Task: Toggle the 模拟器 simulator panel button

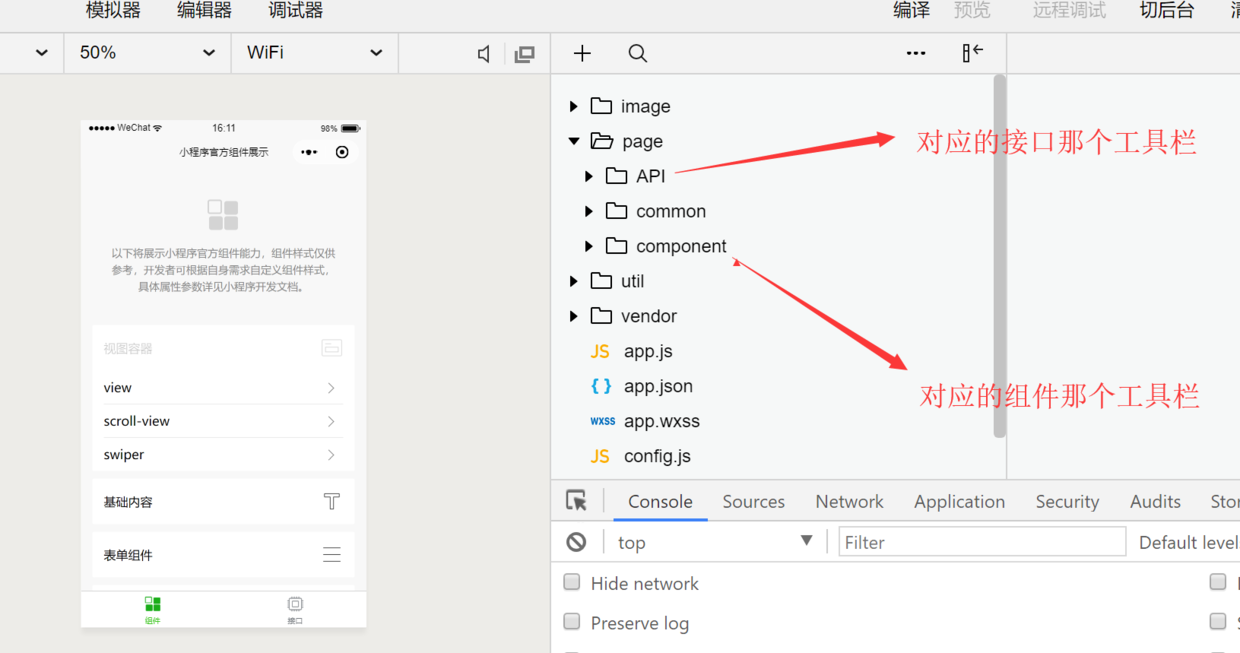Action: click(113, 11)
